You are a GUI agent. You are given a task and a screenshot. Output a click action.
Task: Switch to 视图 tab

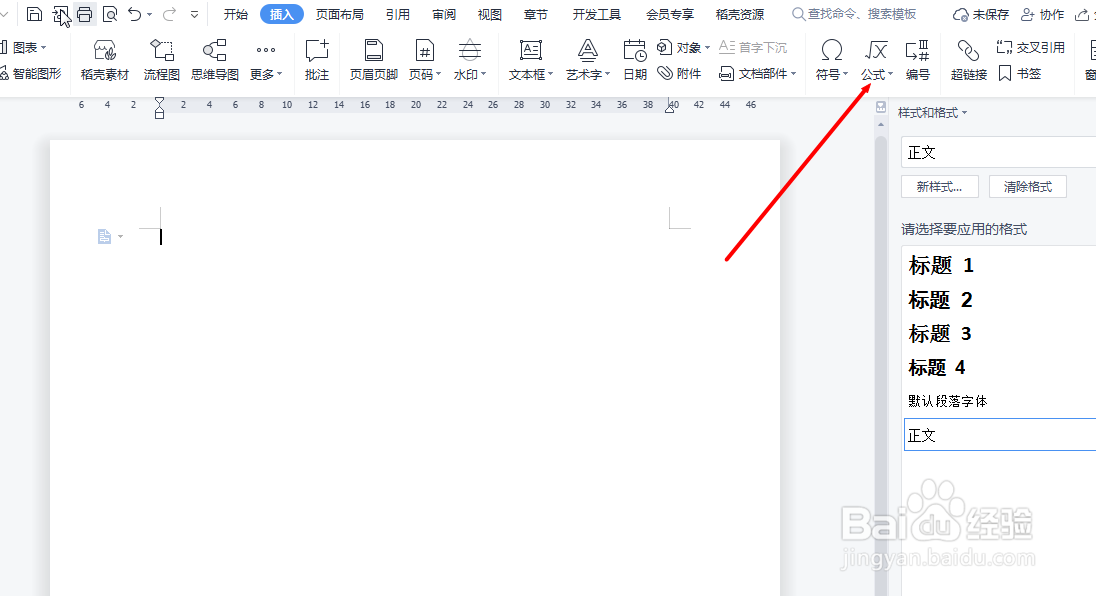point(489,14)
